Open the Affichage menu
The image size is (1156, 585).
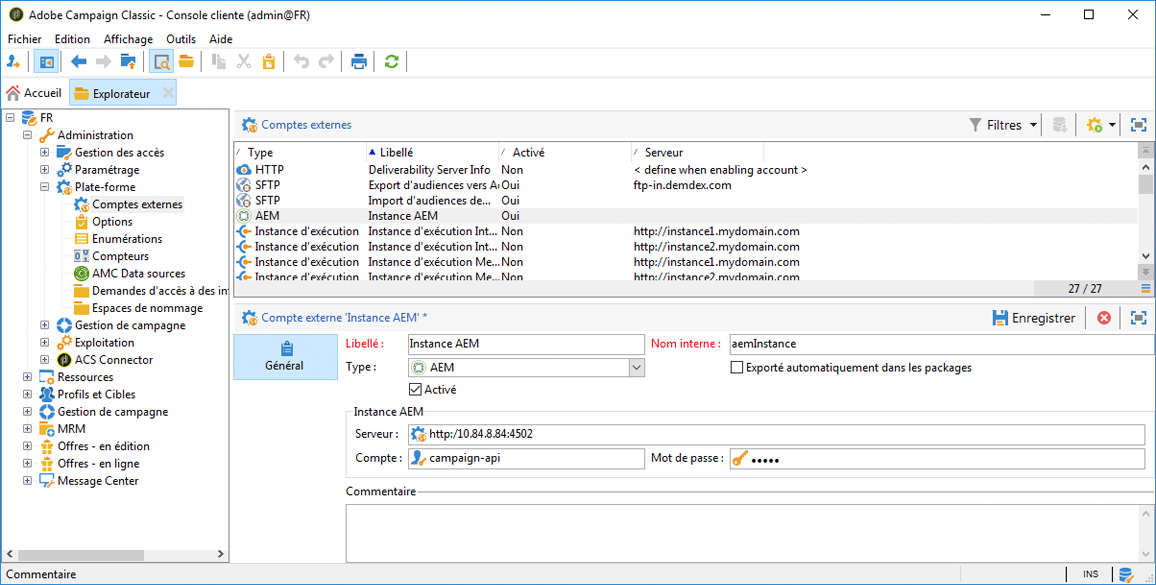[x=128, y=39]
